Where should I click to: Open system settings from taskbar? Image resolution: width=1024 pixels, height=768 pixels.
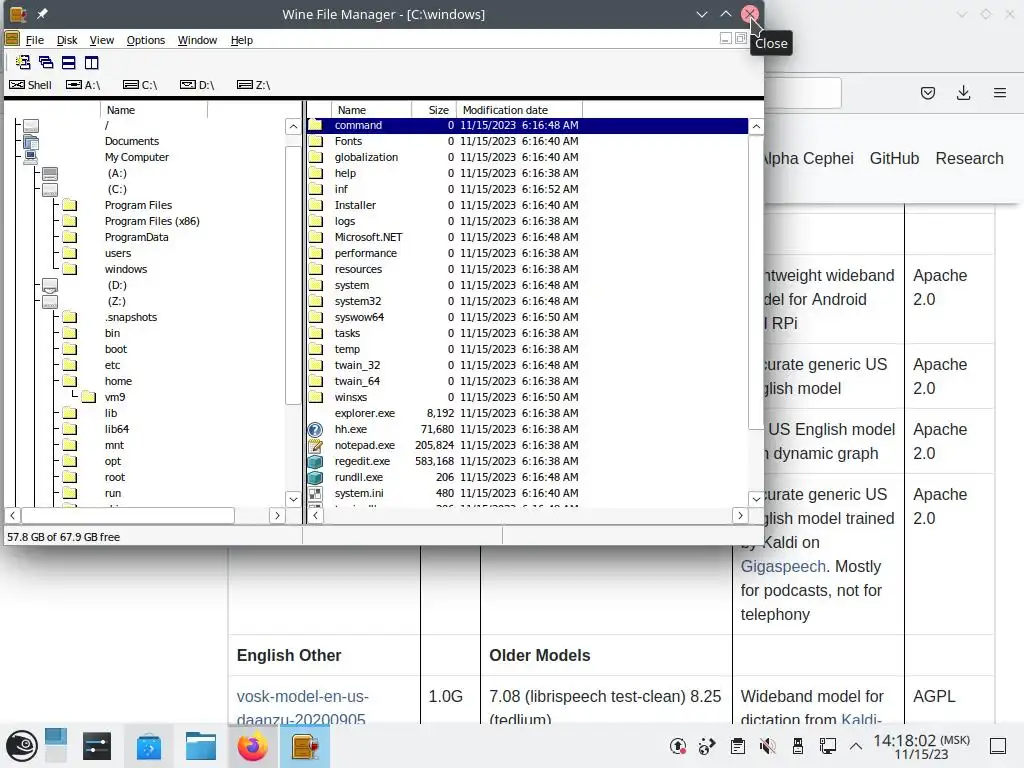pos(97,746)
